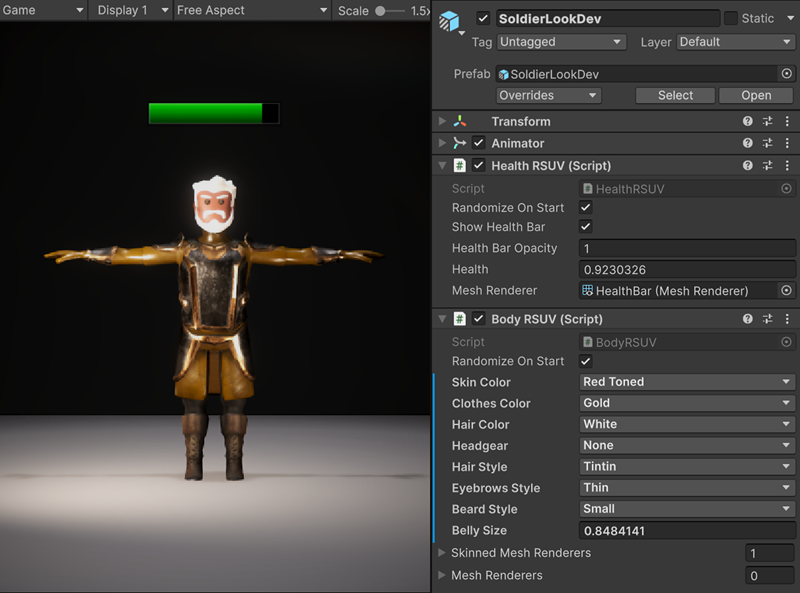Click the object picker circle for Mesh Renderer
This screenshot has width=800, height=593.
click(x=789, y=291)
